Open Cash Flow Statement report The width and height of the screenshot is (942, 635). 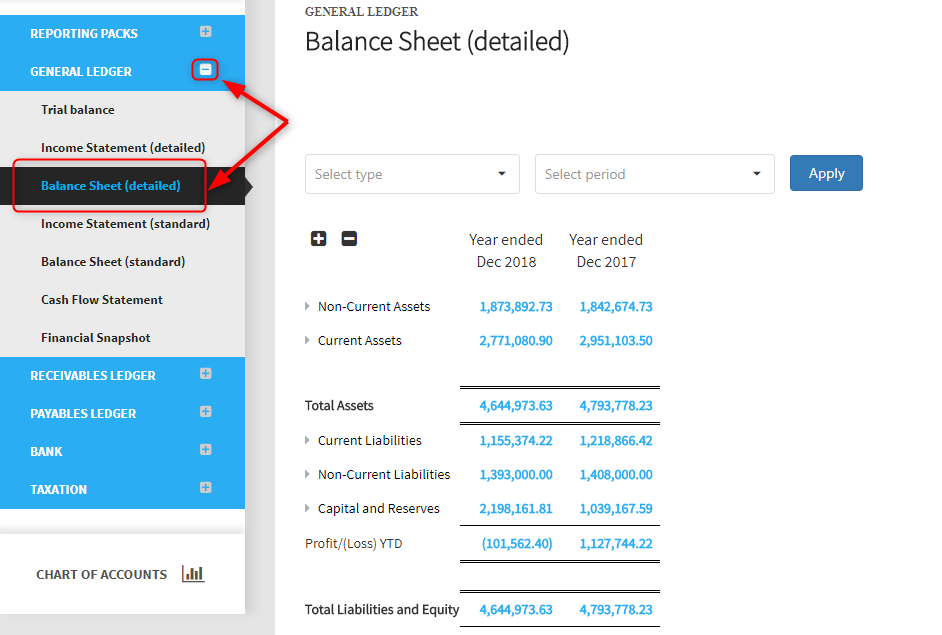tap(102, 300)
